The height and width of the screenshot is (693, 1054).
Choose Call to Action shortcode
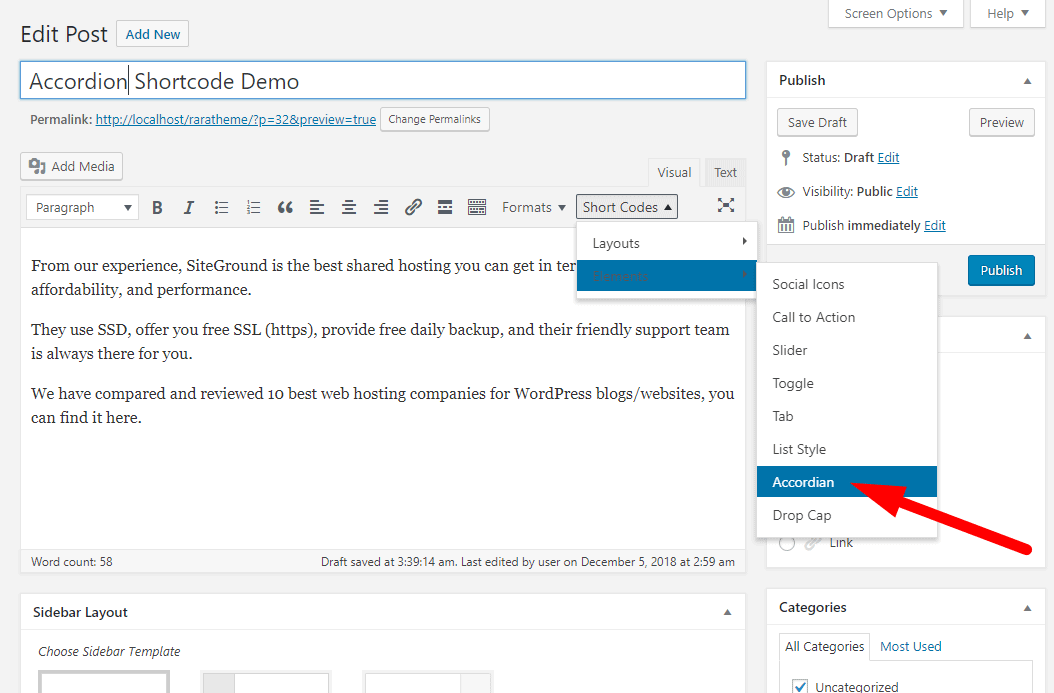(x=846, y=317)
